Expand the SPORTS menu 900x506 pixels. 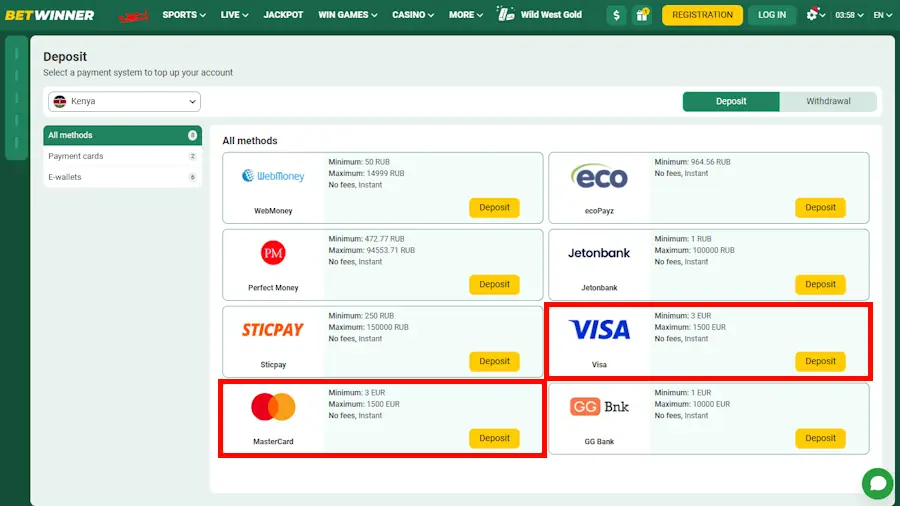point(184,15)
